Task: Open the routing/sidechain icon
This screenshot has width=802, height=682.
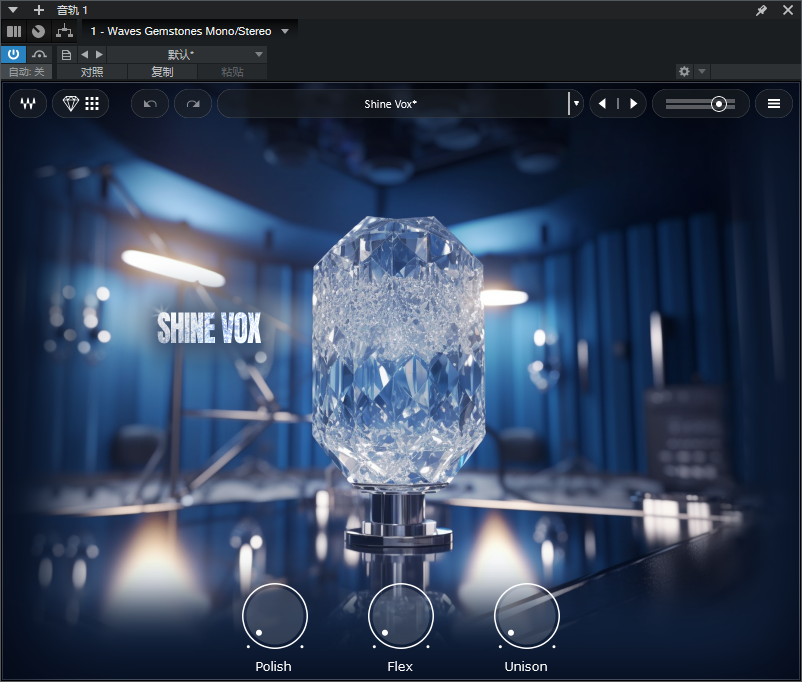Action: (x=65, y=31)
